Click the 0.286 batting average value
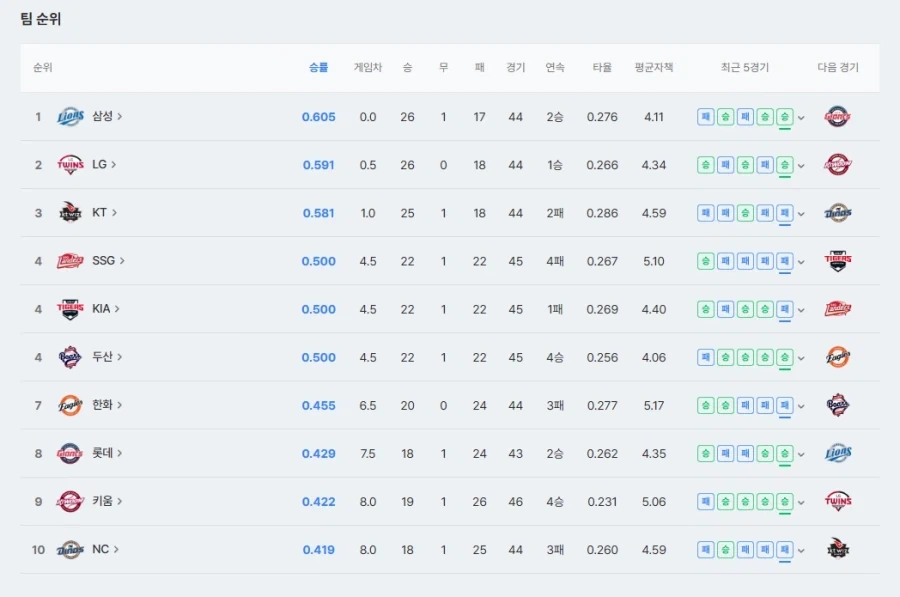This screenshot has height=597, width=900. pos(602,214)
